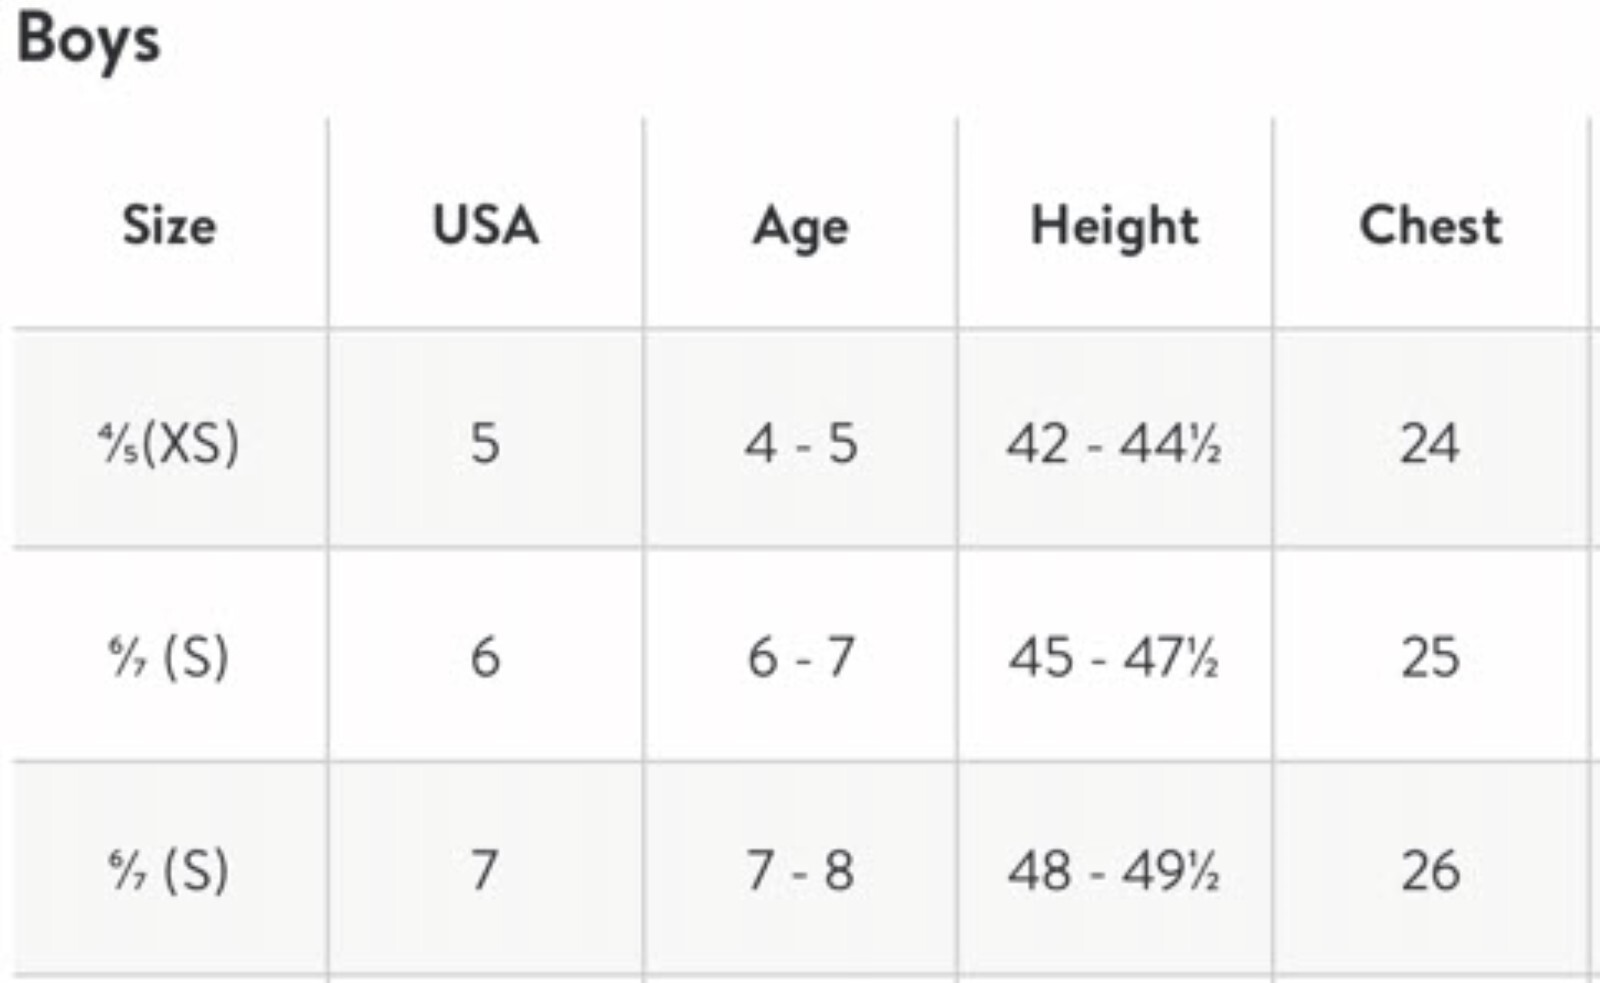Click chest value 25 cell
Image resolution: width=1600 pixels, height=983 pixels.
1430,657
